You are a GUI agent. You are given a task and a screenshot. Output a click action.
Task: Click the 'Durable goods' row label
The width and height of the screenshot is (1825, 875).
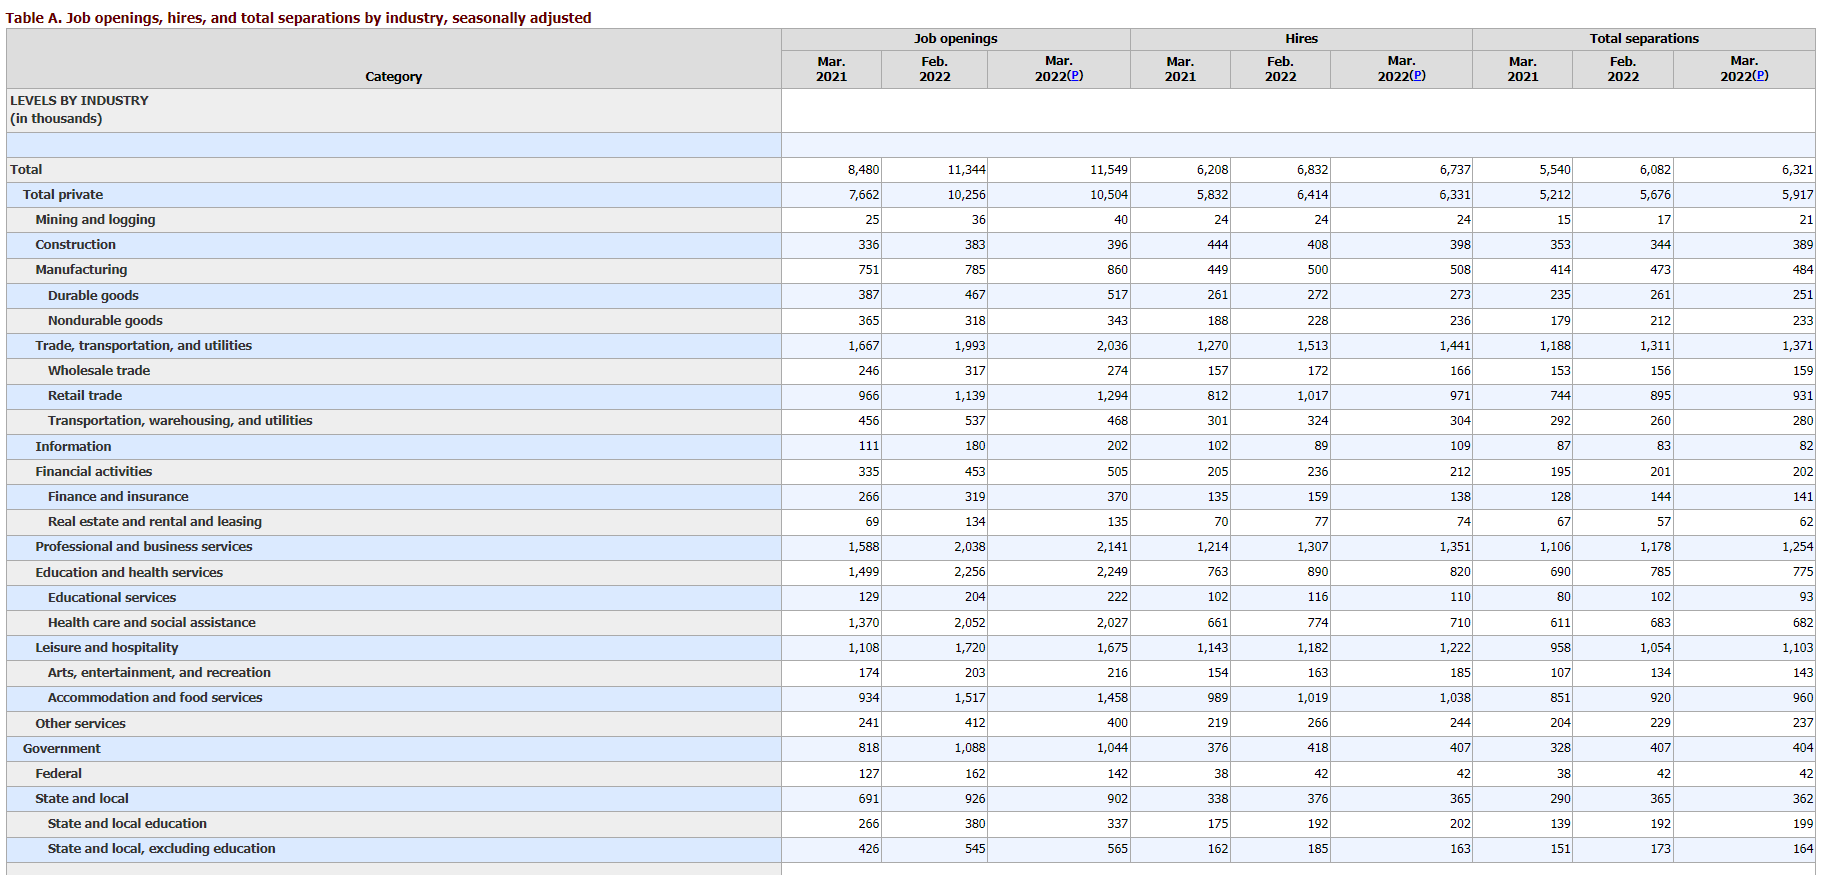[93, 296]
